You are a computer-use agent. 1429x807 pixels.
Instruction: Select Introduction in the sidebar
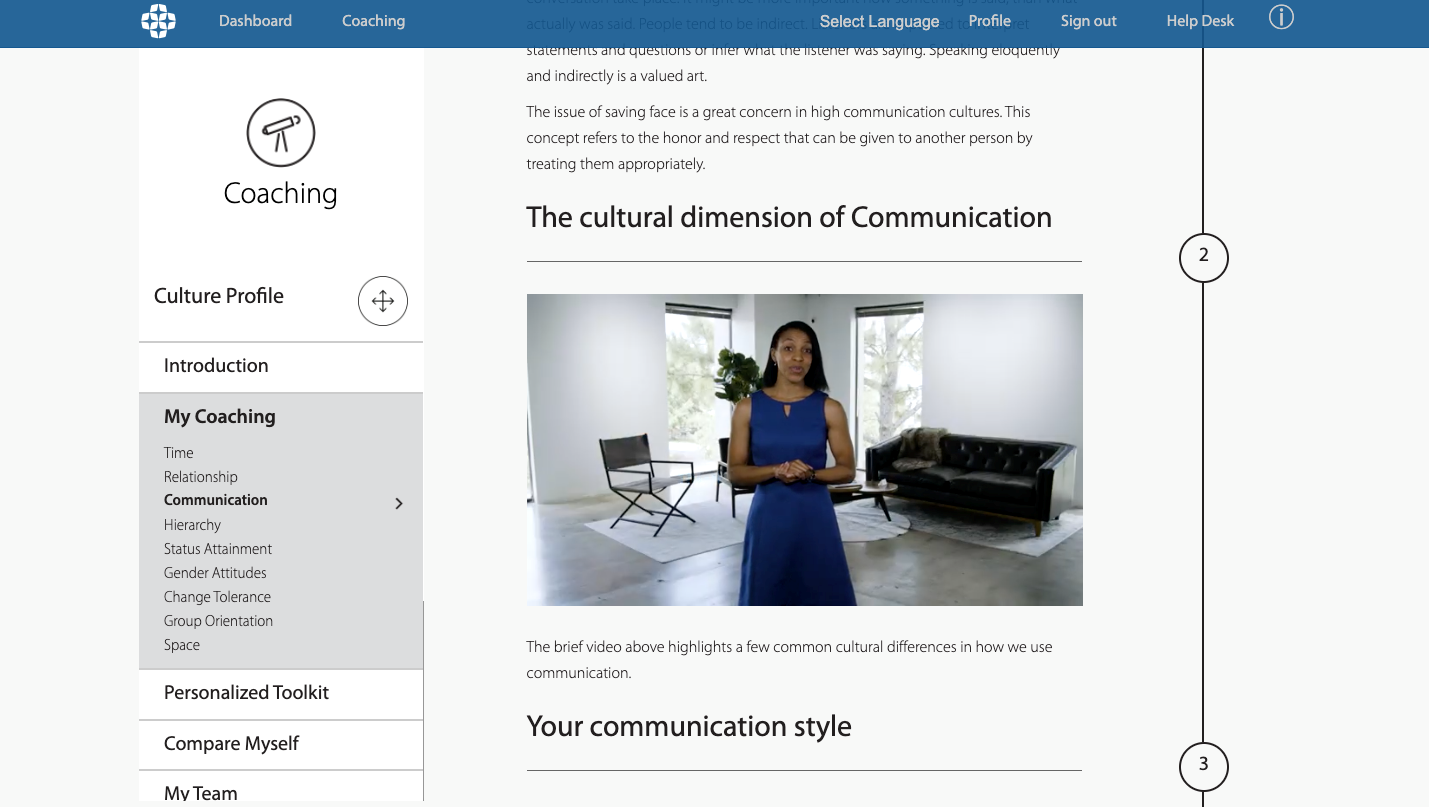(x=216, y=366)
